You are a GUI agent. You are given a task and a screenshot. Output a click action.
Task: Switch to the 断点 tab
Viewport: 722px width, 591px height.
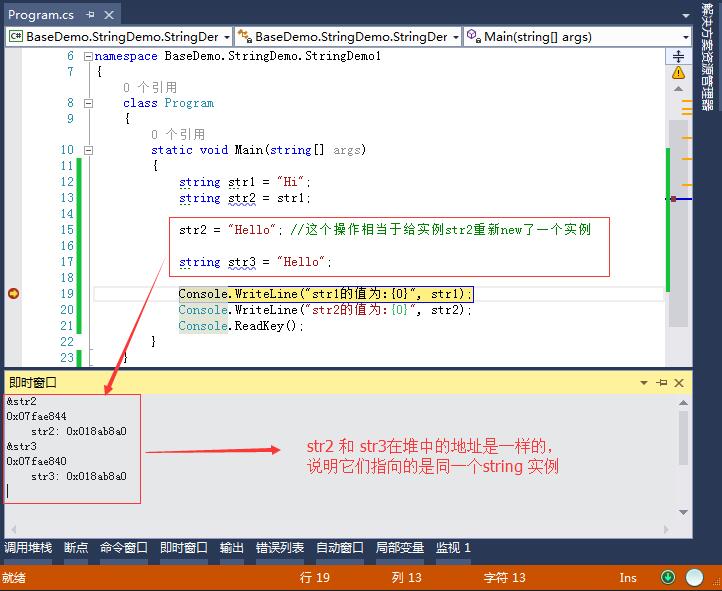coord(76,548)
